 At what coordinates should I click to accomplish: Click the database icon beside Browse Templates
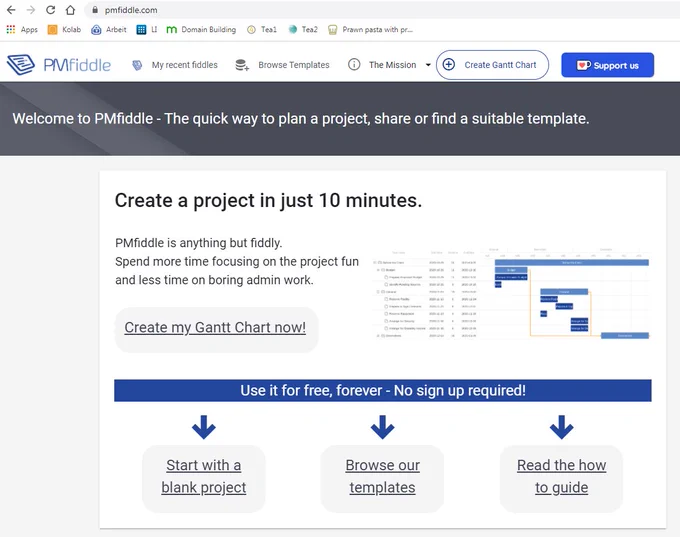(x=242, y=65)
